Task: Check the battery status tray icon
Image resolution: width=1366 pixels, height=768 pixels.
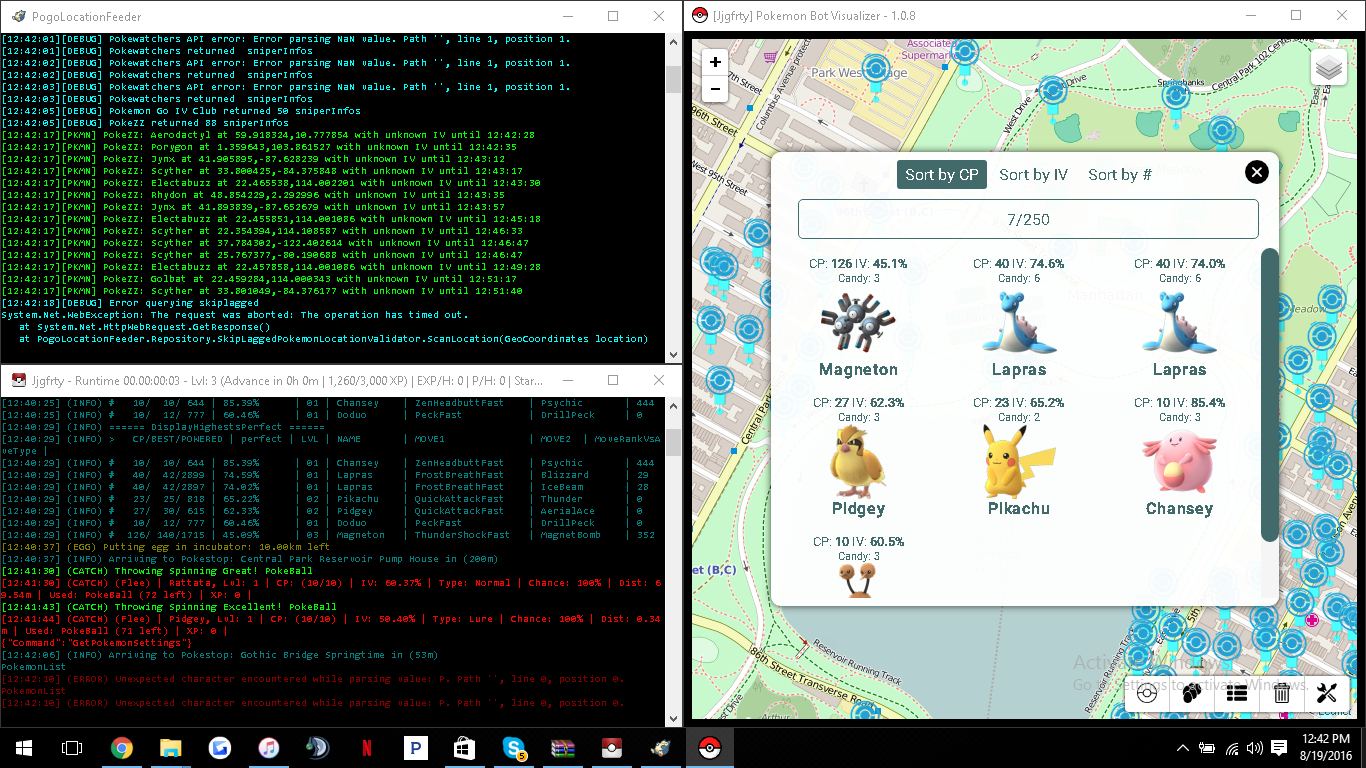Action: 1207,748
